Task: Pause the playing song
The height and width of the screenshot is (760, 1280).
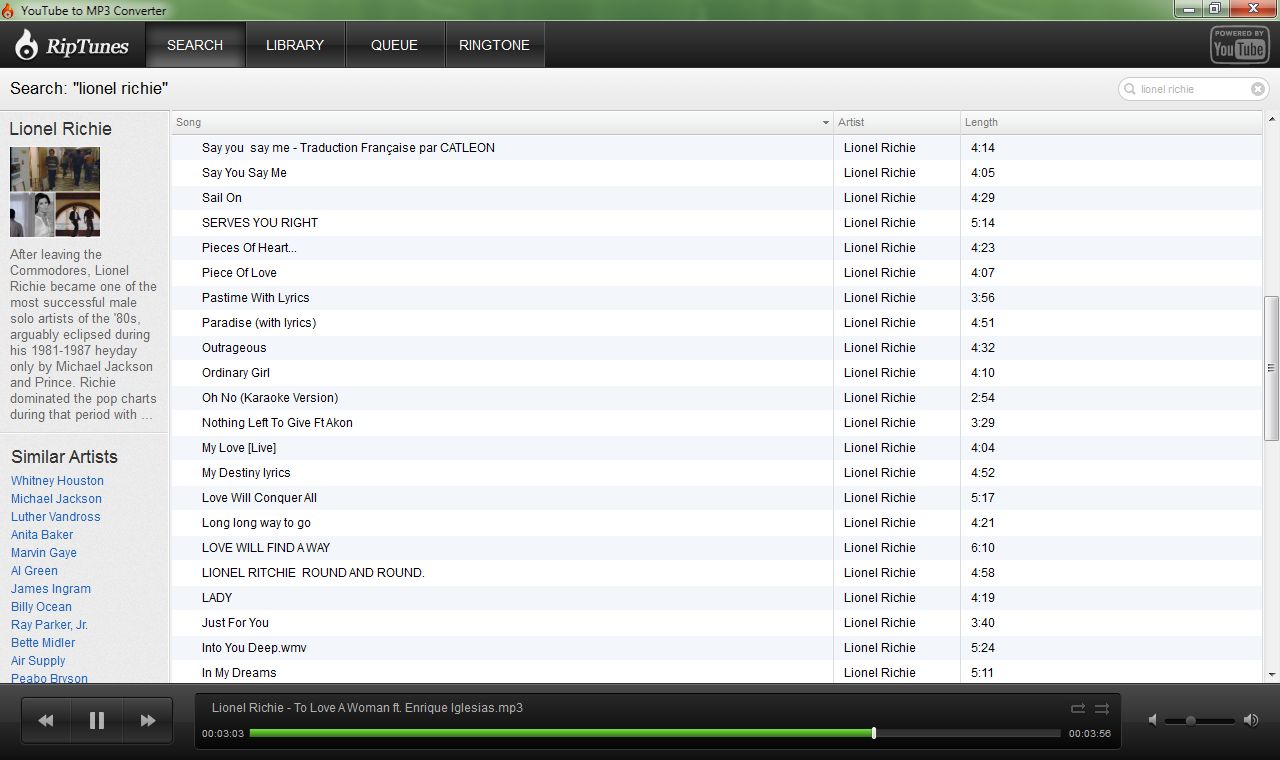Action: (97, 720)
